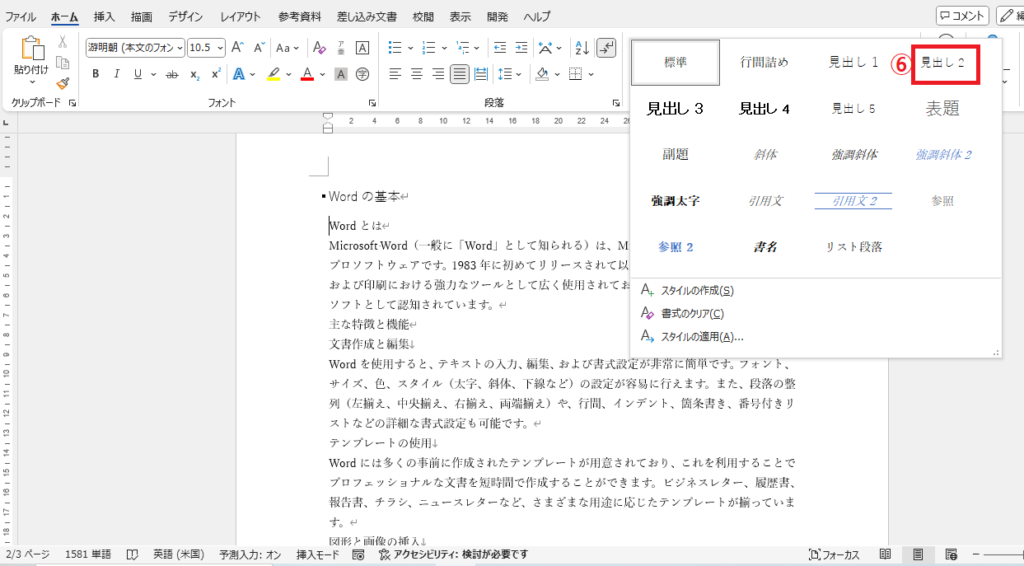
Task: Increase the paragraph indent
Action: coord(521,48)
